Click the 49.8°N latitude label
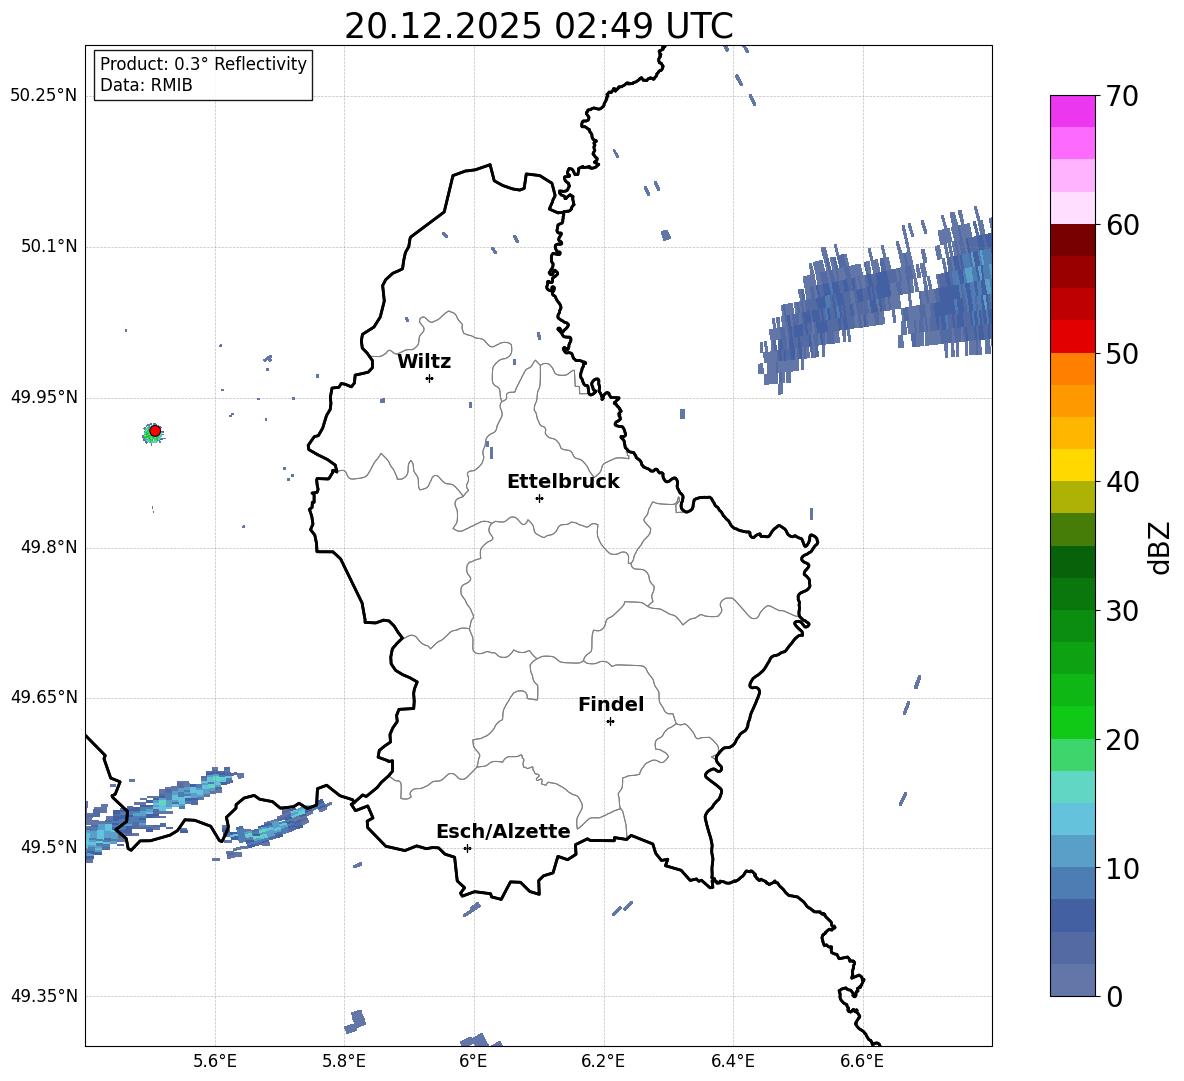Image resolution: width=1184 pixels, height=1081 pixels. 49,547
